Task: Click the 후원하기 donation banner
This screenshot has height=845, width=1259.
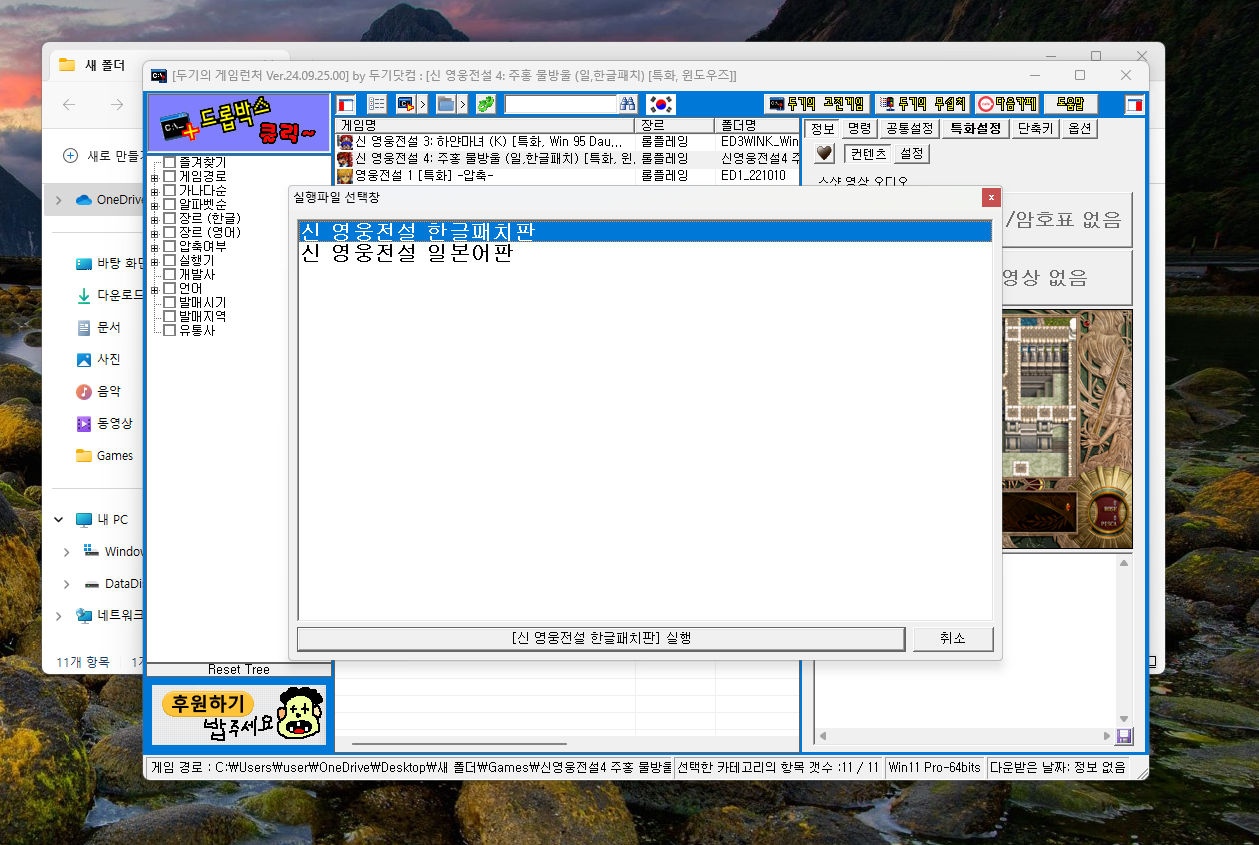Action: click(238, 714)
